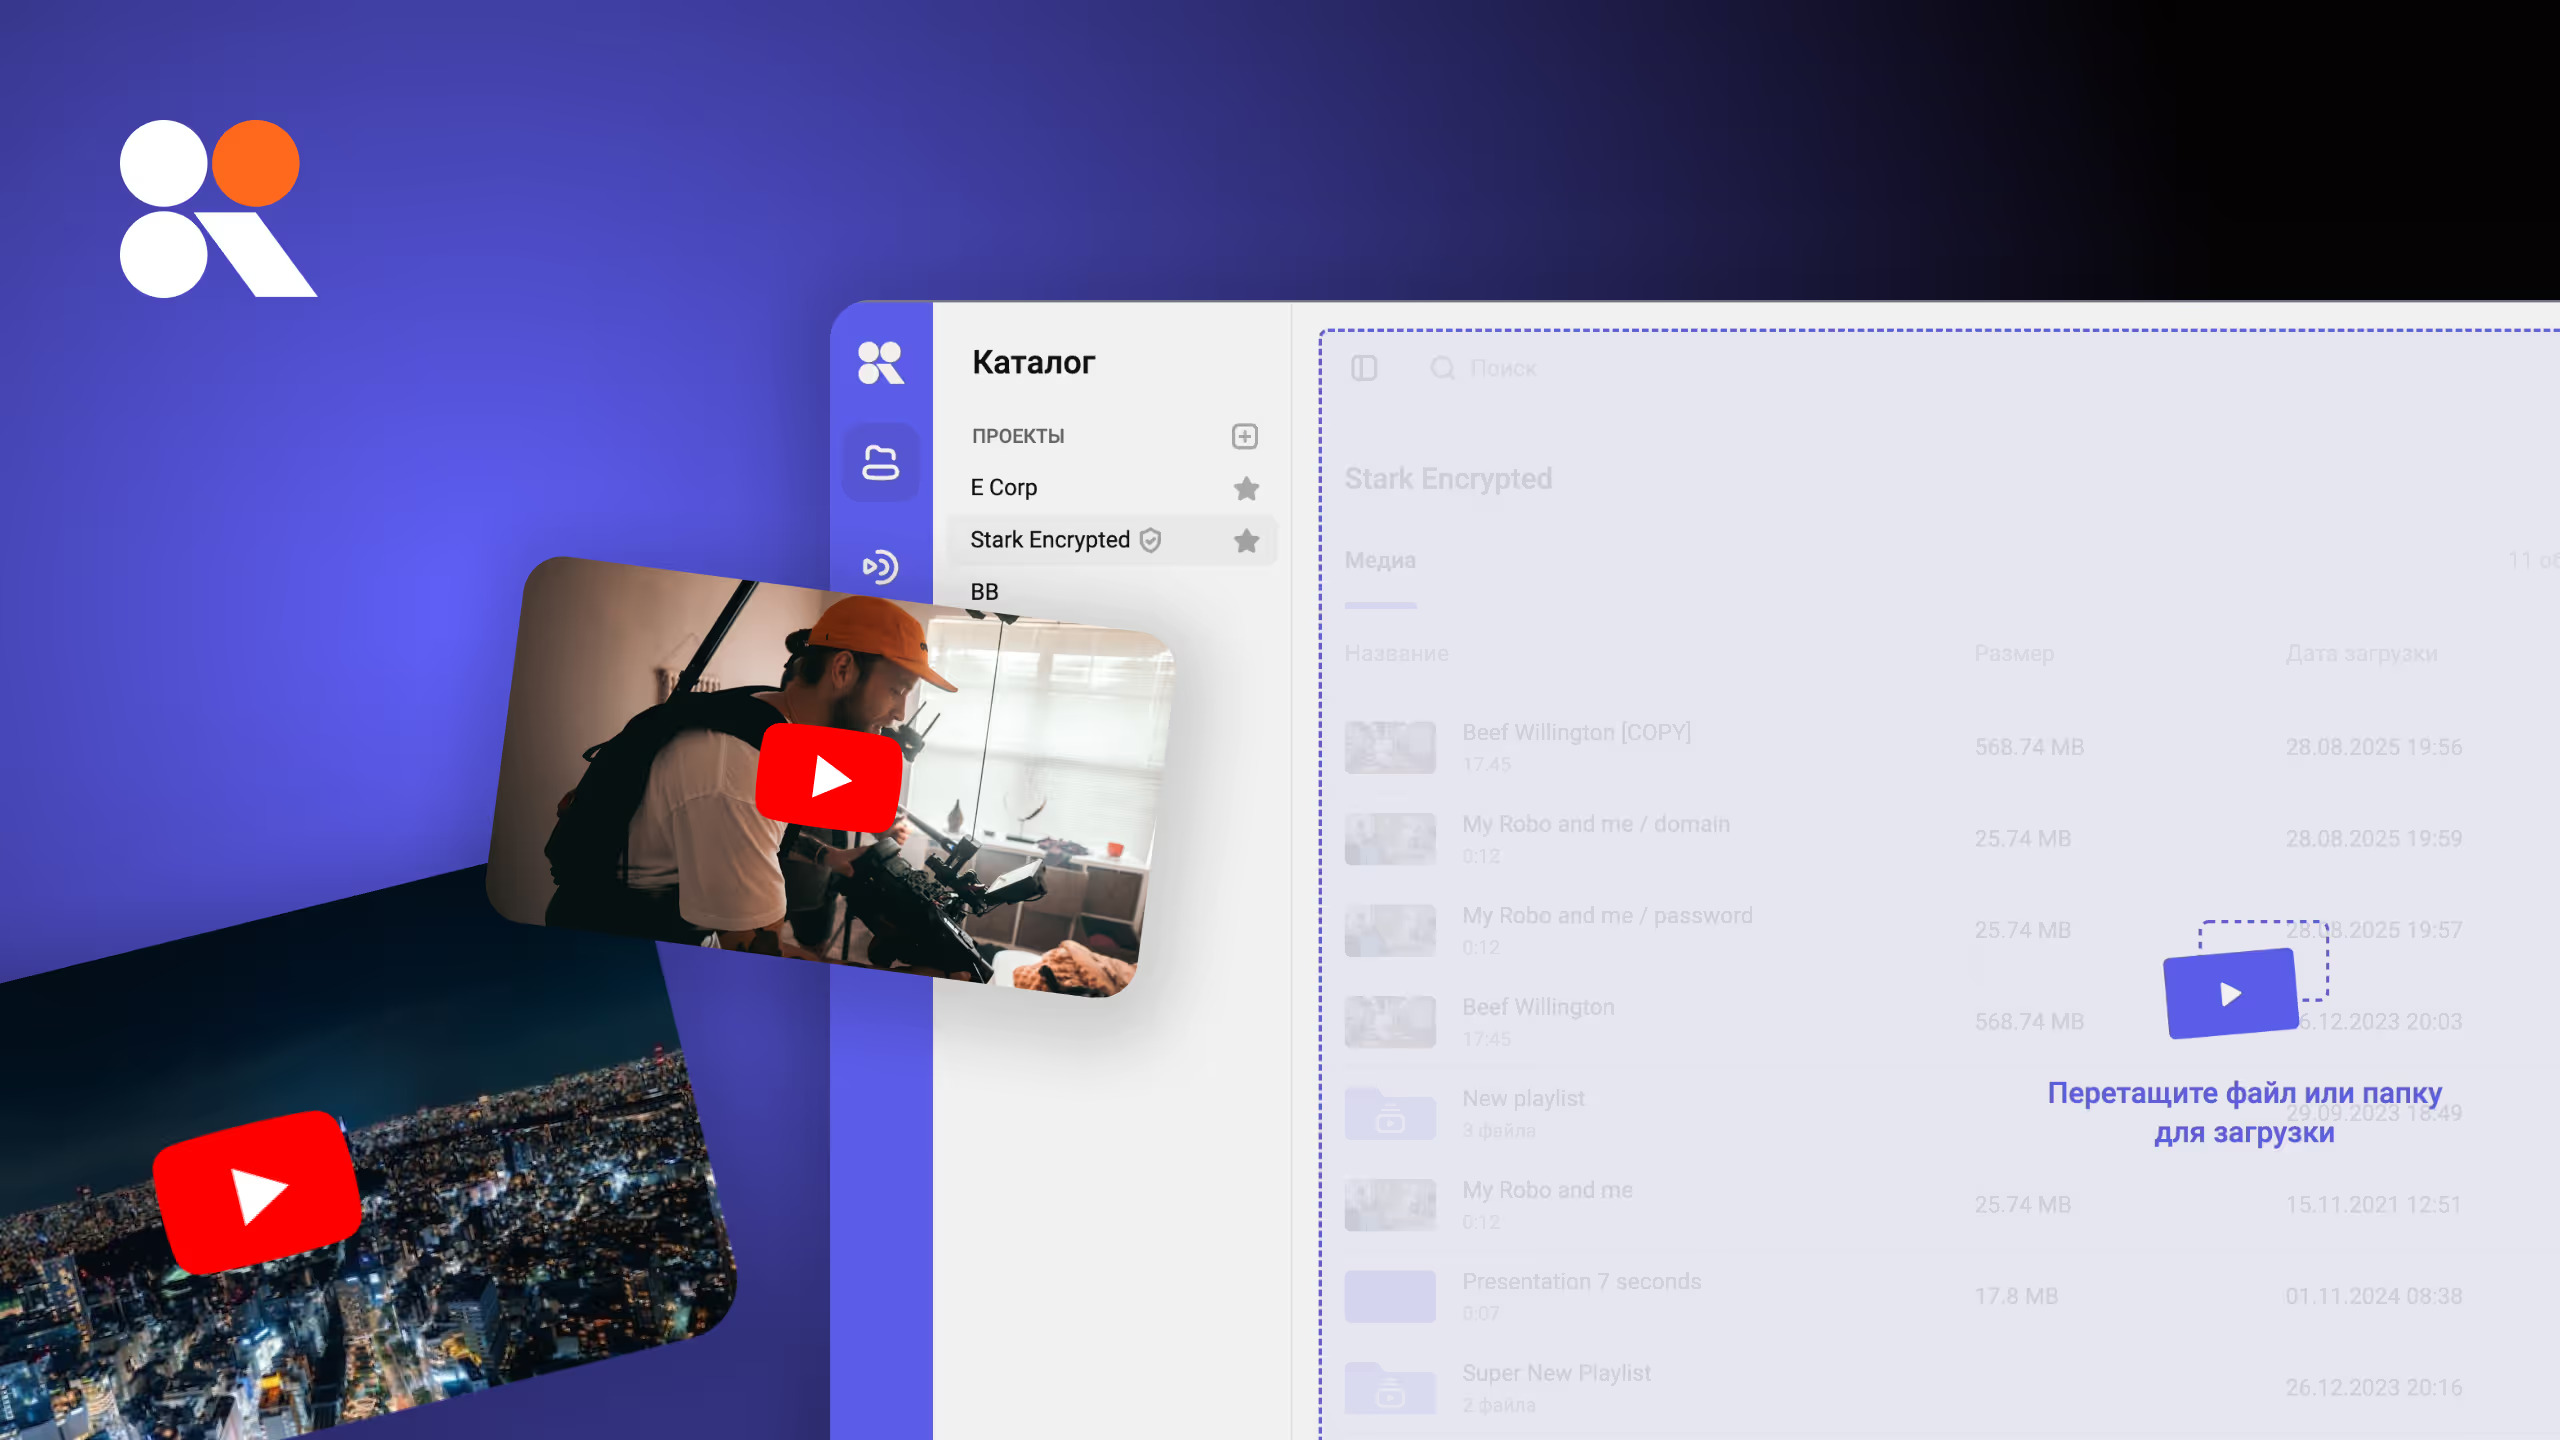The width and height of the screenshot is (2560, 1440).
Task: Open the New playlist folder icon
Action: point(1390,1113)
